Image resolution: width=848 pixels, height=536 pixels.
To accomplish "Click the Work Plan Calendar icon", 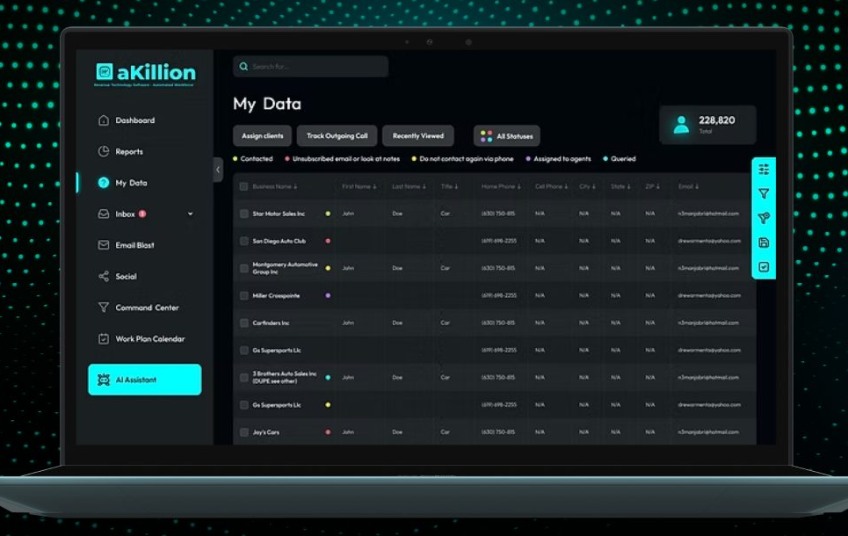I will coord(104,339).
